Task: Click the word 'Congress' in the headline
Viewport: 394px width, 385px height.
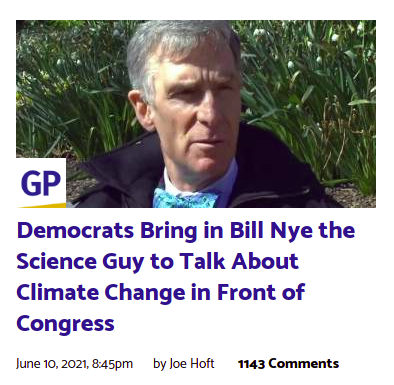Action: 65,324
